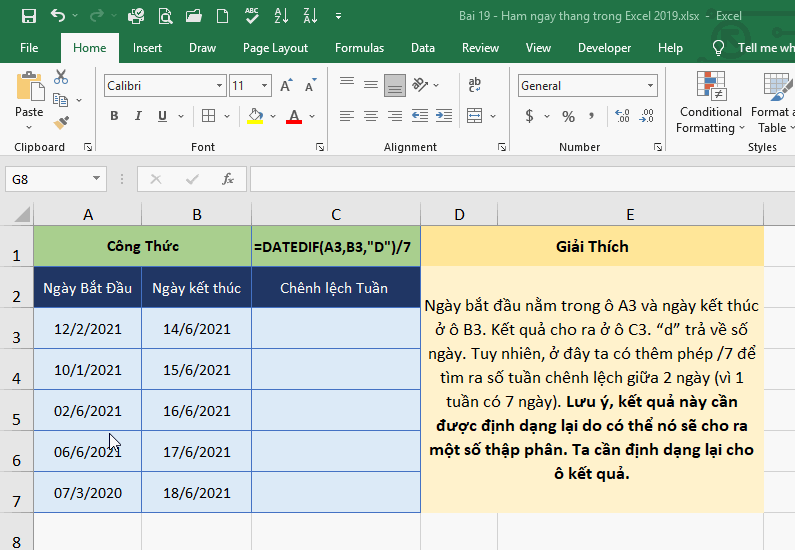Select cell with date 12/2/2021
This screenshot has width=795, height=550.
coord(88,328)
